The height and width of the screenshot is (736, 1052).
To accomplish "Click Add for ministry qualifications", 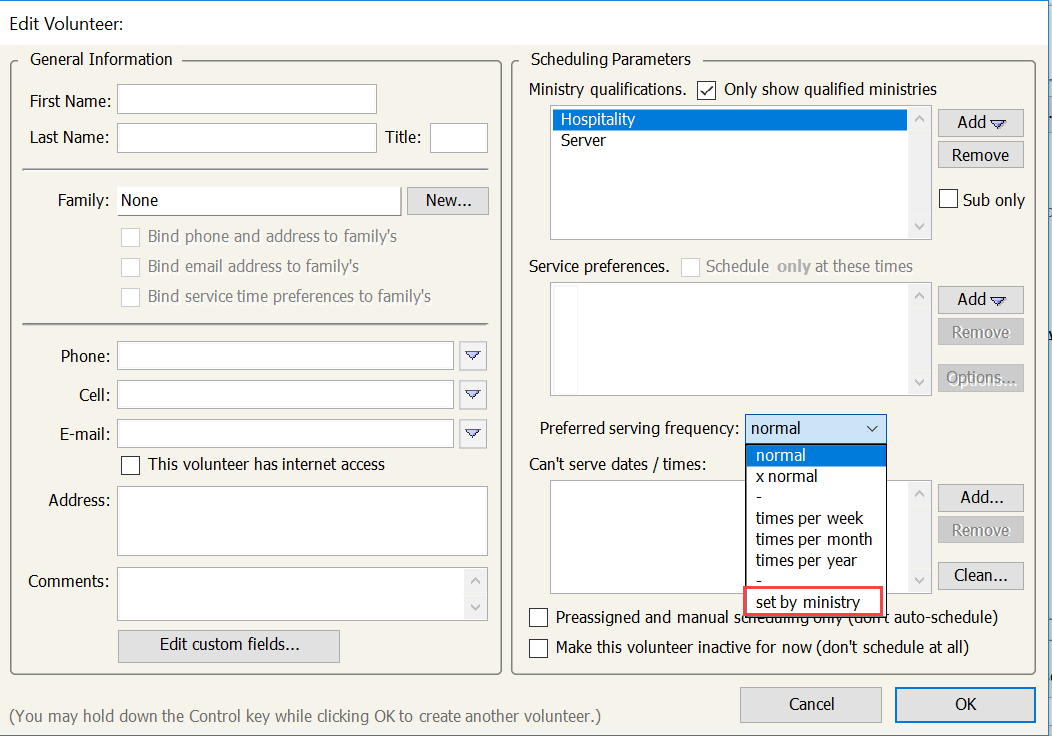I will click(980, 122).
